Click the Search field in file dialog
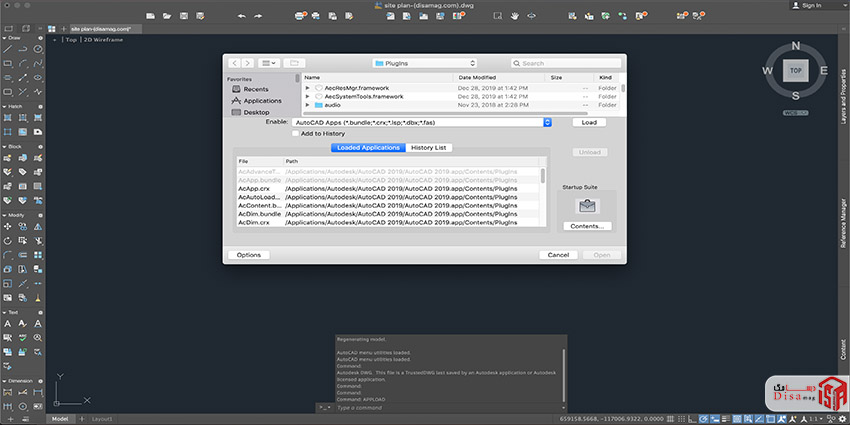The image size is (850, 425). tap(565, 63)
